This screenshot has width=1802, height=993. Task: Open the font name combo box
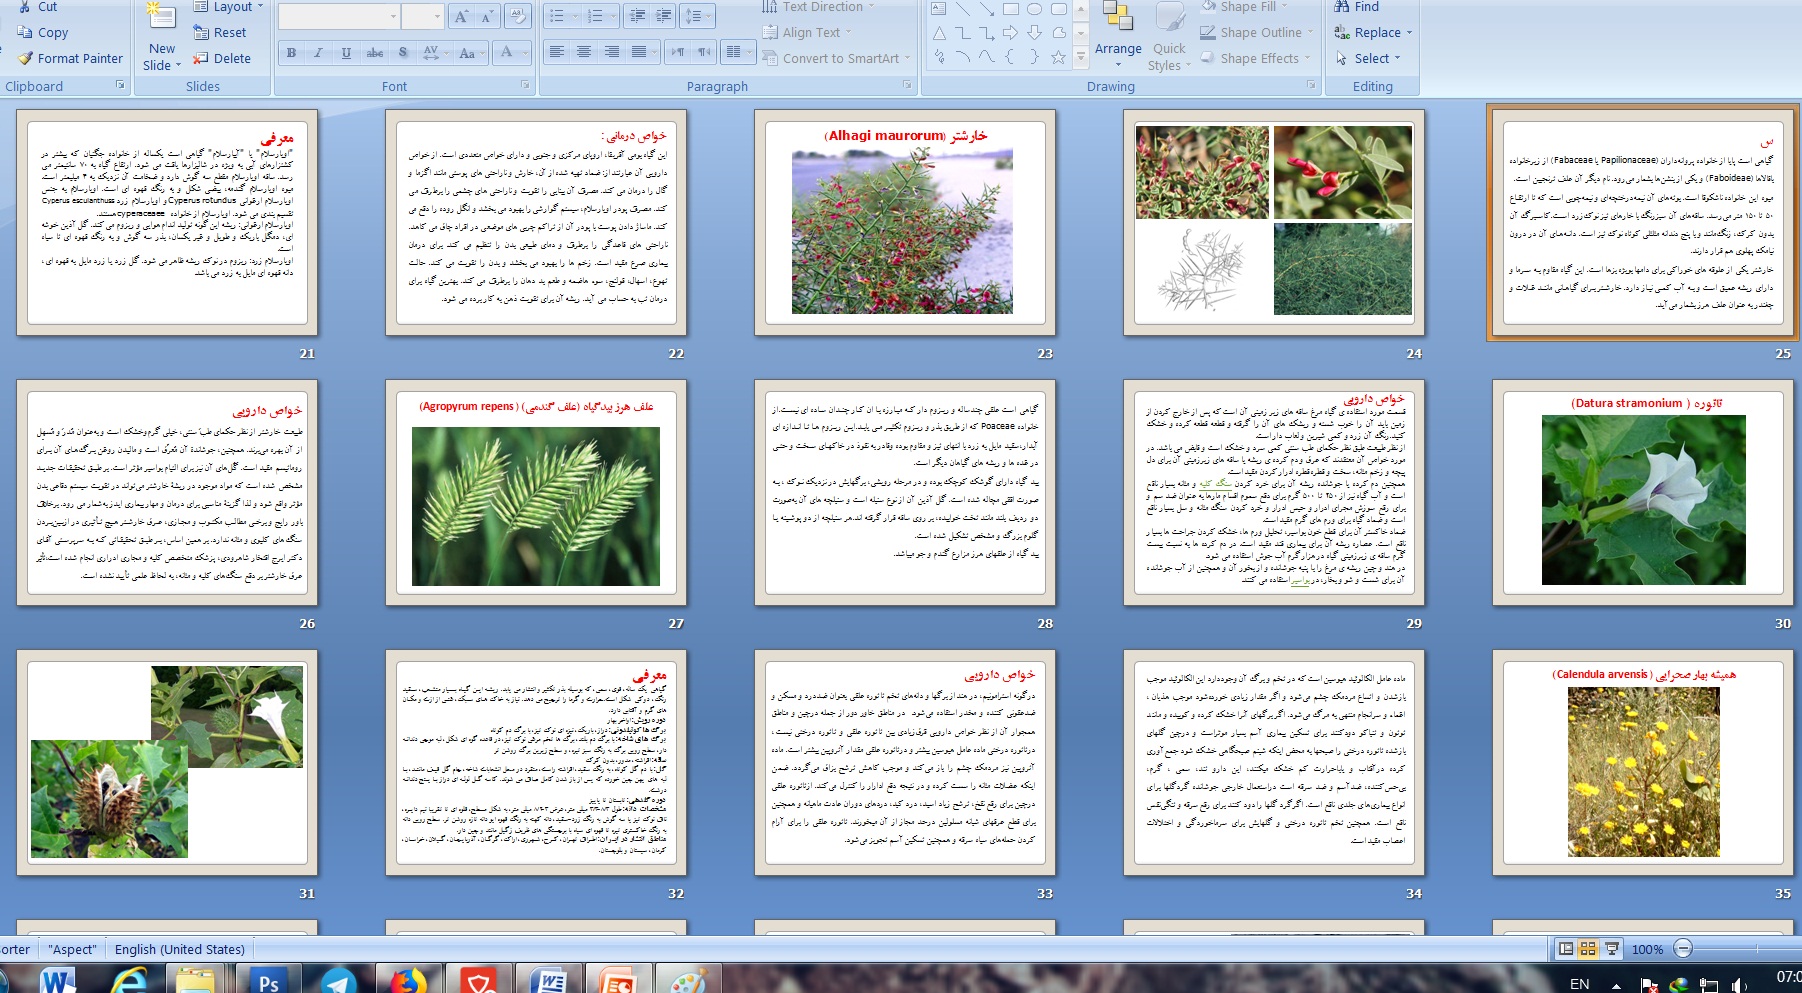[338, 17]
